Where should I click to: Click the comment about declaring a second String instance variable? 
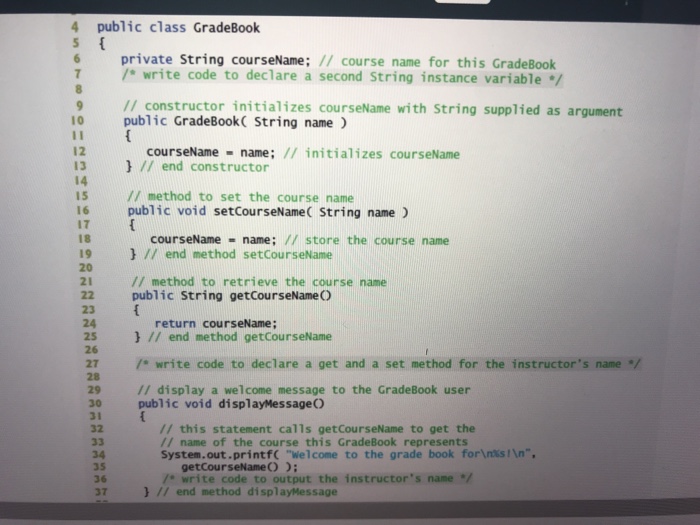[x=342, y=77]
